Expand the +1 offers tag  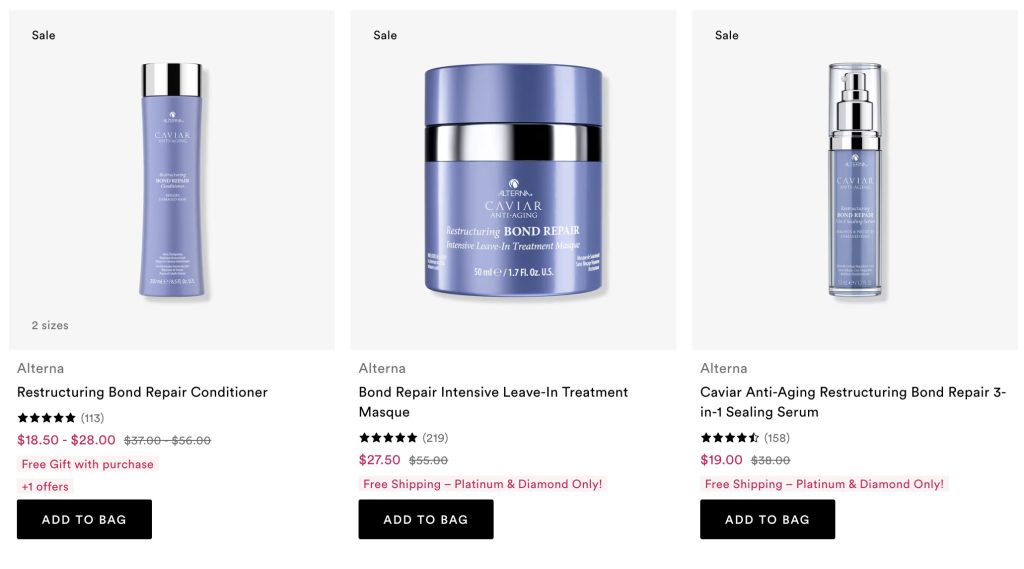coord(45,487)
